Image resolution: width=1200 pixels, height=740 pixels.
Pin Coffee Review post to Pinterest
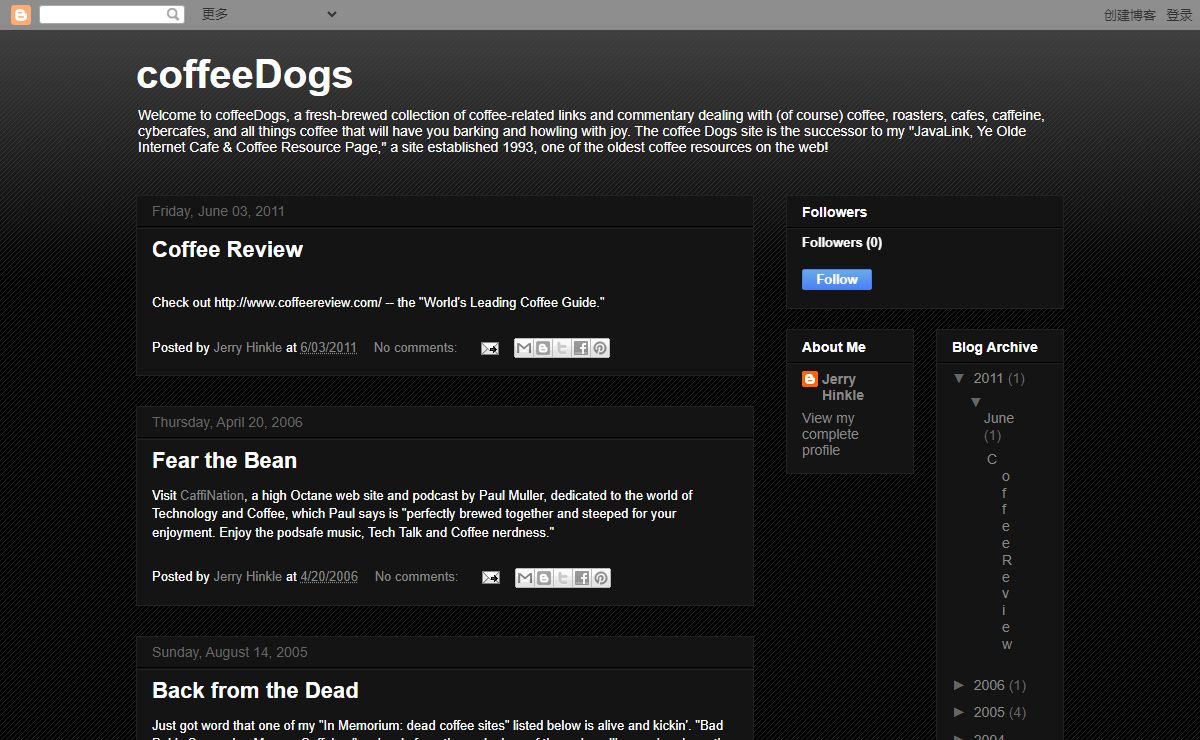coord(600,348)
